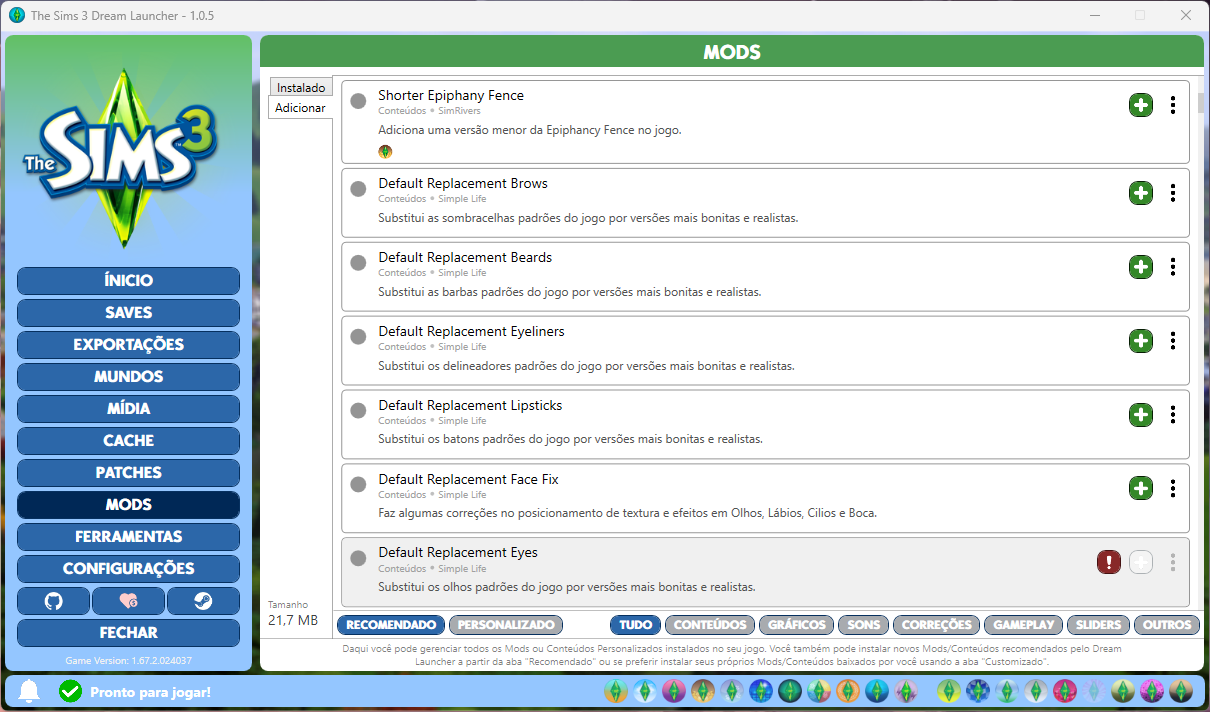Toggle status circle of Default Replacement Beards
Viewport: 1210px width, 712px height.
358,263
